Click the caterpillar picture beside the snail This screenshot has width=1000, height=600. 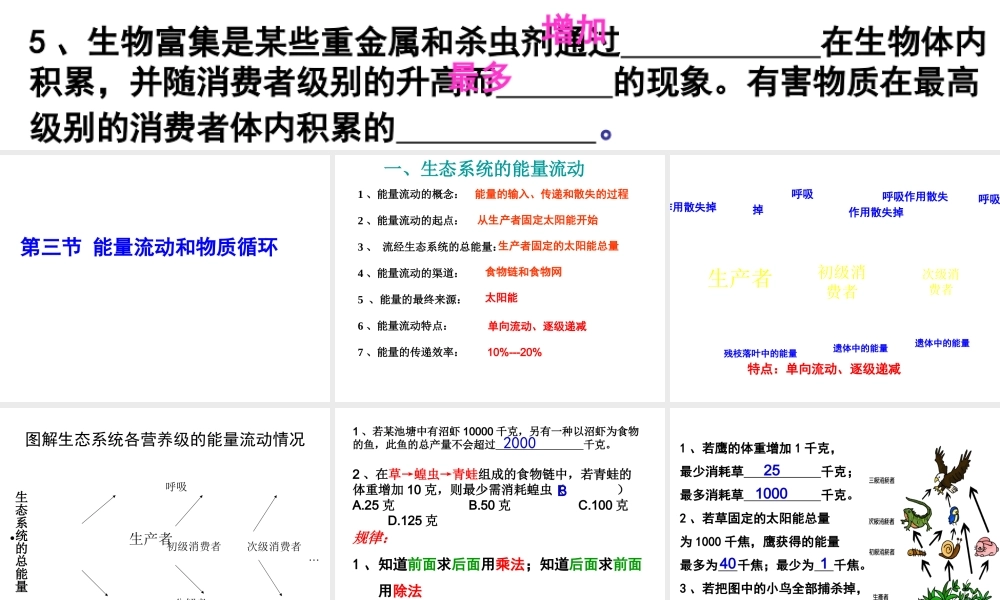pos(916,552)
